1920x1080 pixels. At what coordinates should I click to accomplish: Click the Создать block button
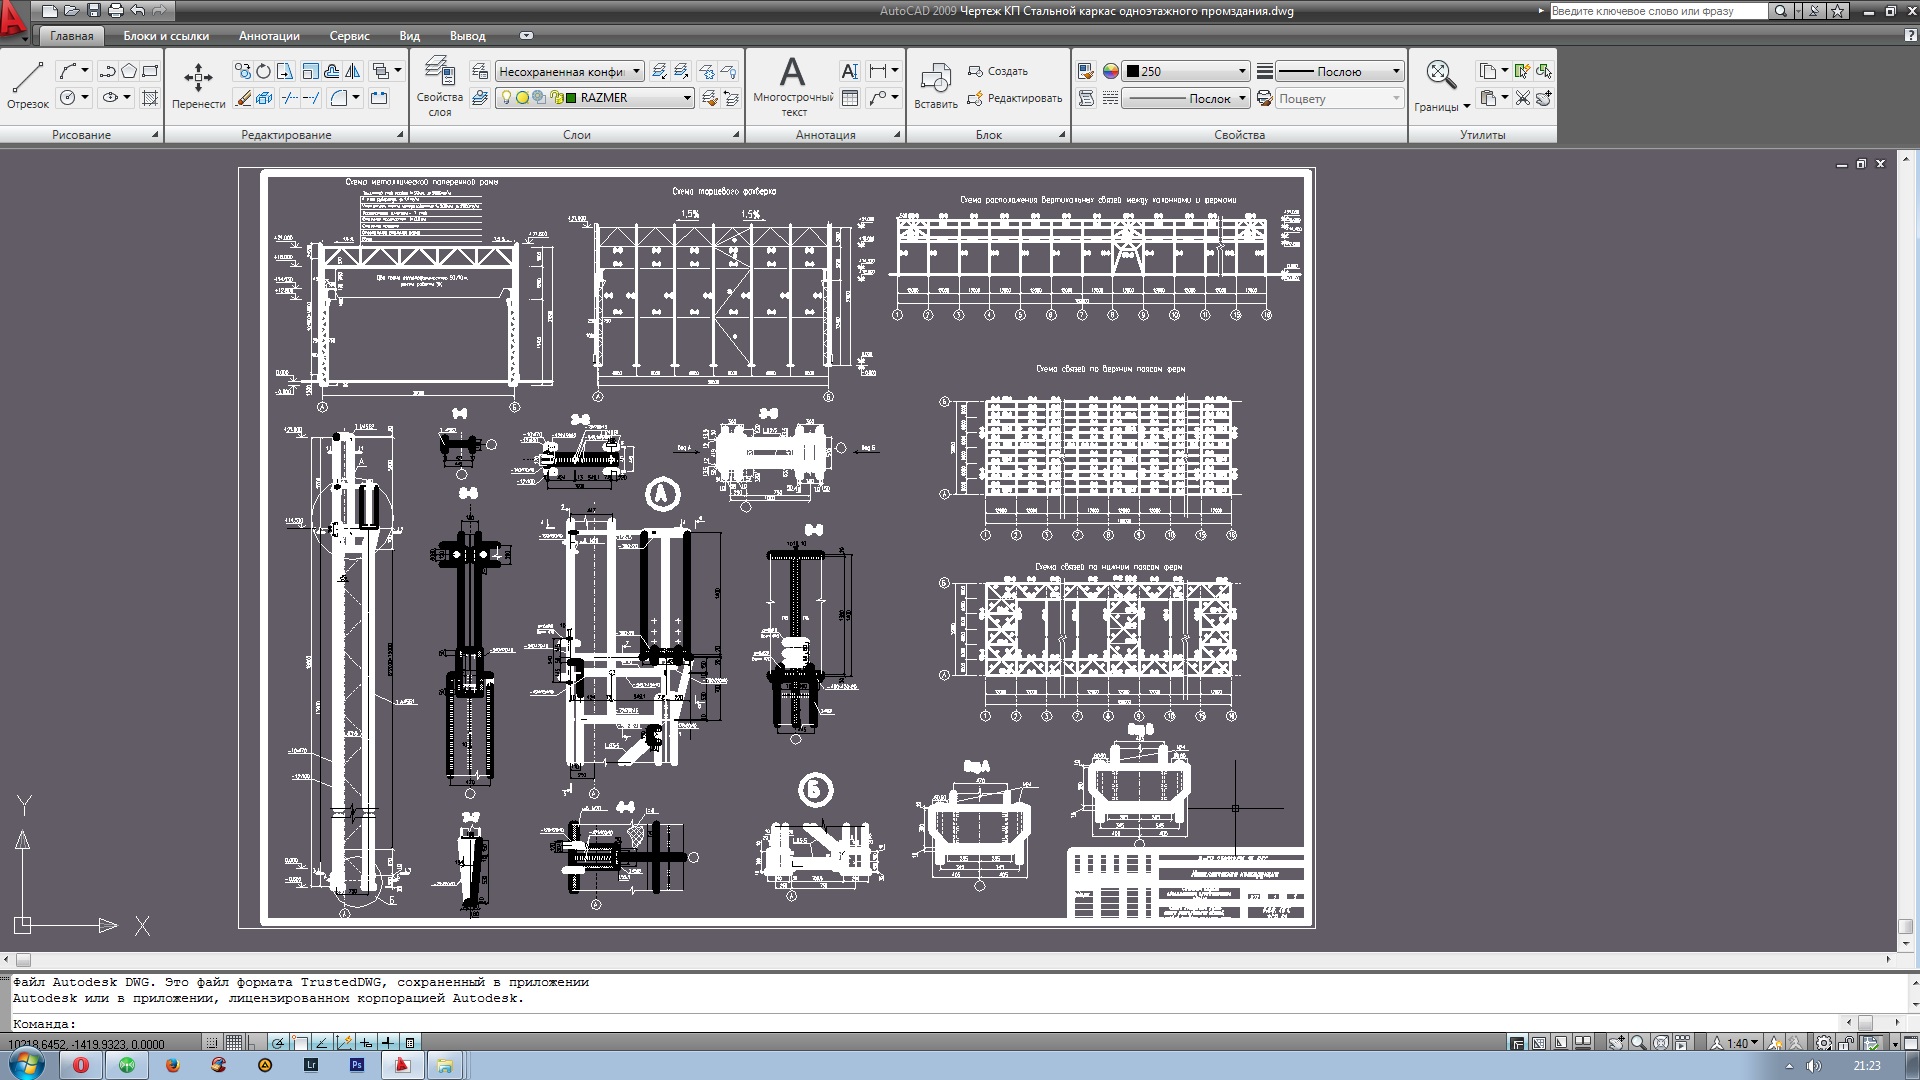tap(998, 71)
